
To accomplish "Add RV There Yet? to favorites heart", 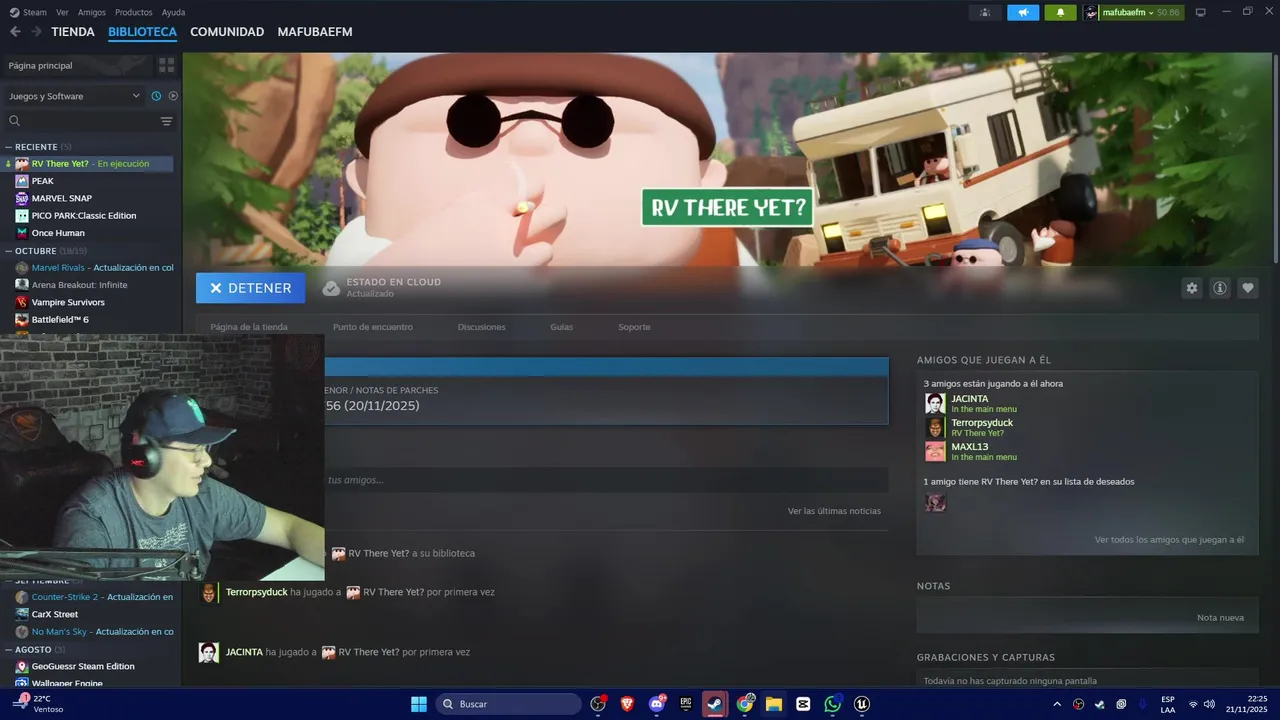I will [x=1248, y=288].
